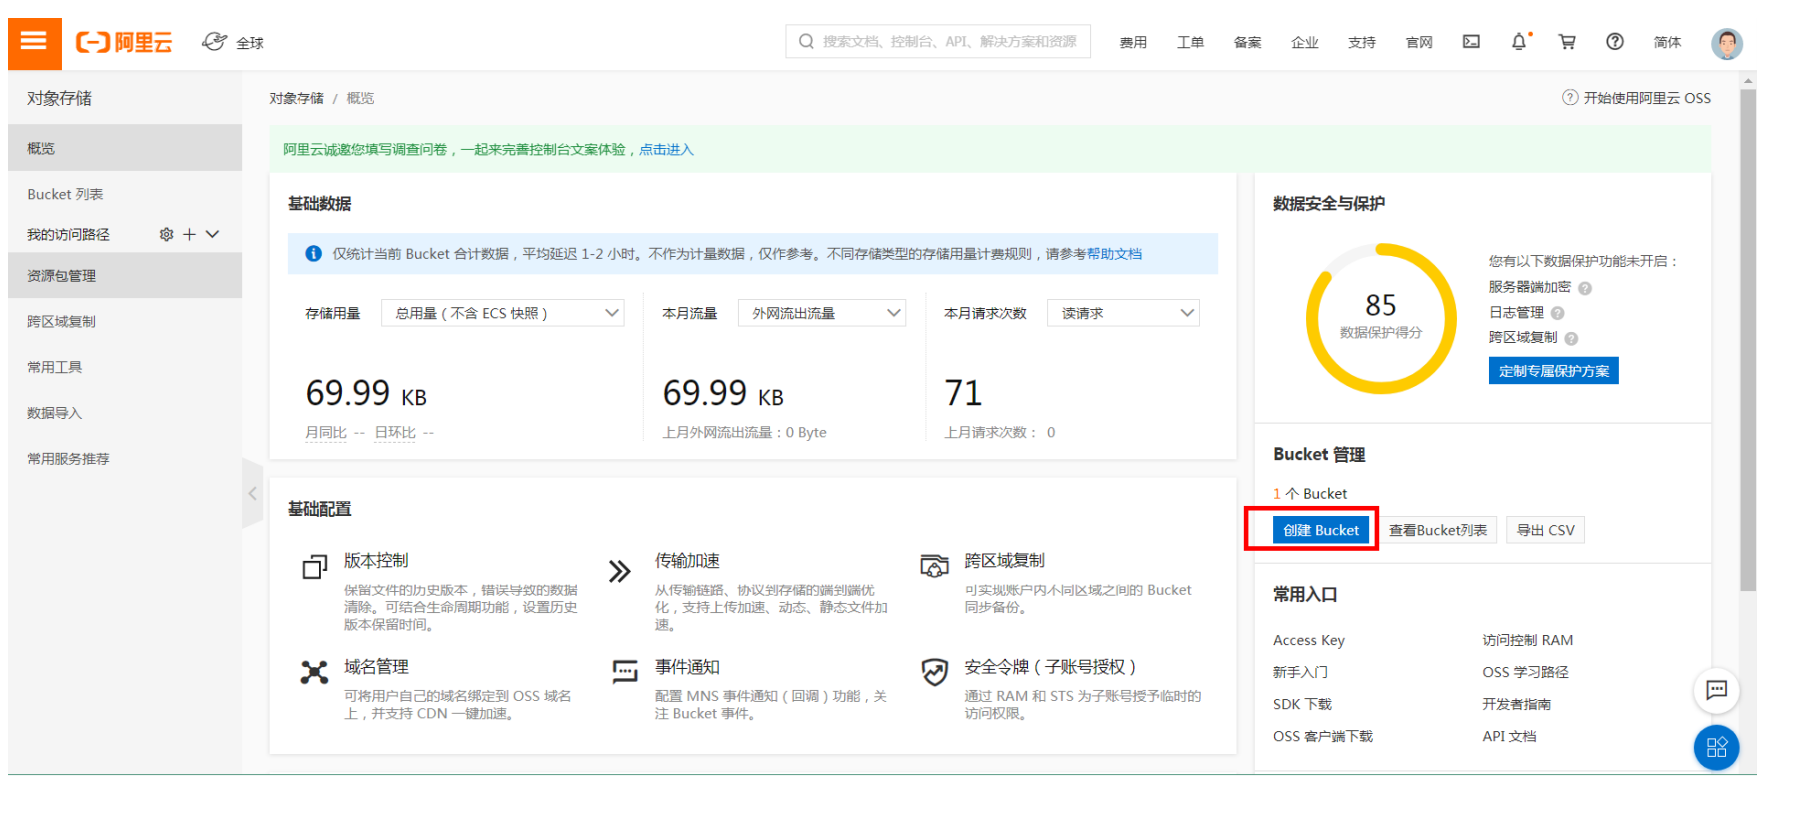The height and width of the screenshot is (814, 1798).
Task: Open the 开发者指南 link
Action: 1516,704
